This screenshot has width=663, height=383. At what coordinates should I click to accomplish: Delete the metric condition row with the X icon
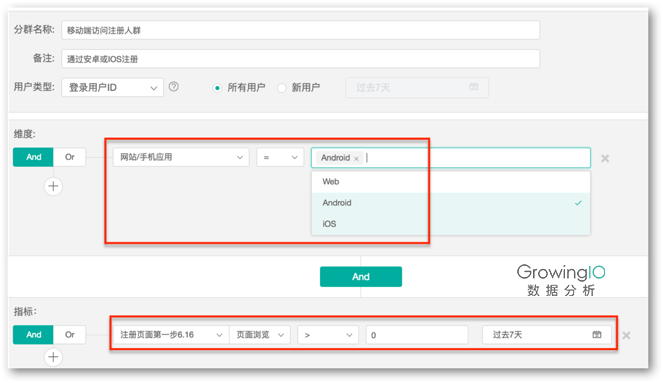pyautogui.click(x=626, y=335)
